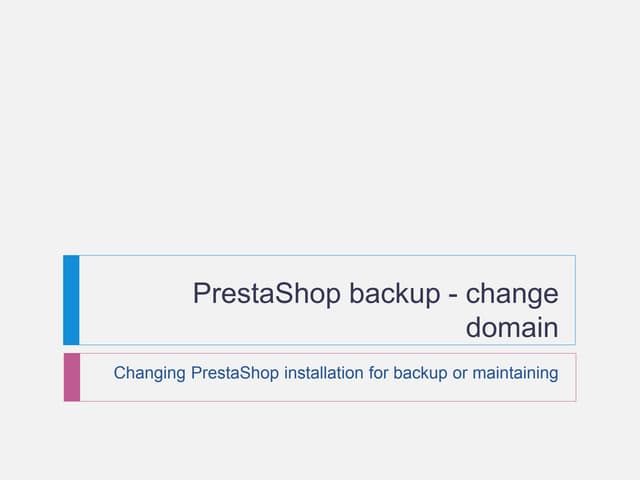This screenshot has height=480, width=640.
Task: Click the pink accent bar beside the subtitle
Action: [71, 377]
